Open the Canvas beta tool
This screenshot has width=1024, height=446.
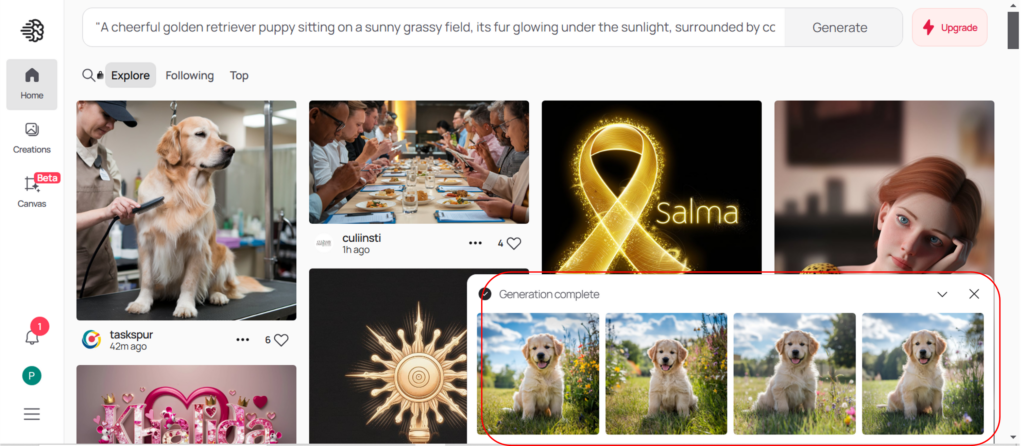coord(32,191)
